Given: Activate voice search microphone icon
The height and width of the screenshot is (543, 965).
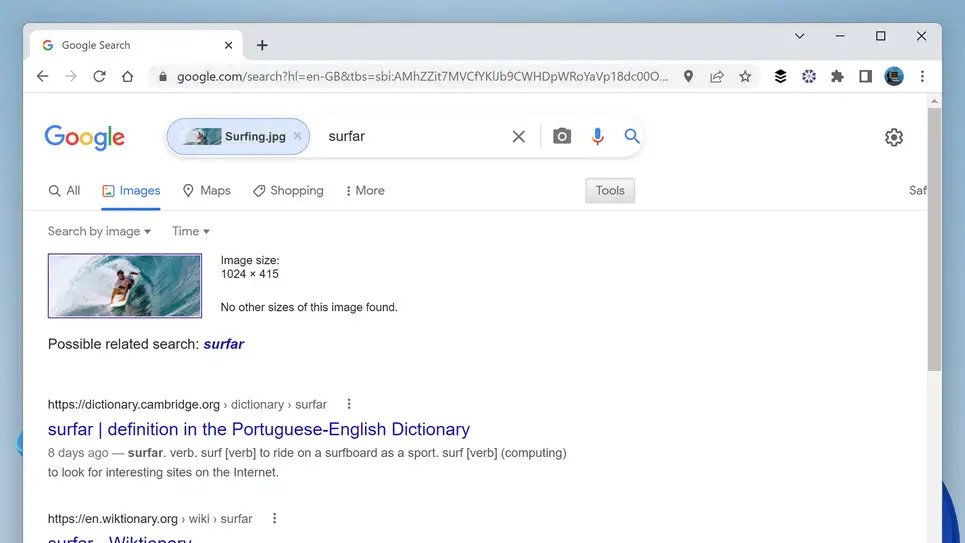Looking at the screenshot, I should click(597, 136).
